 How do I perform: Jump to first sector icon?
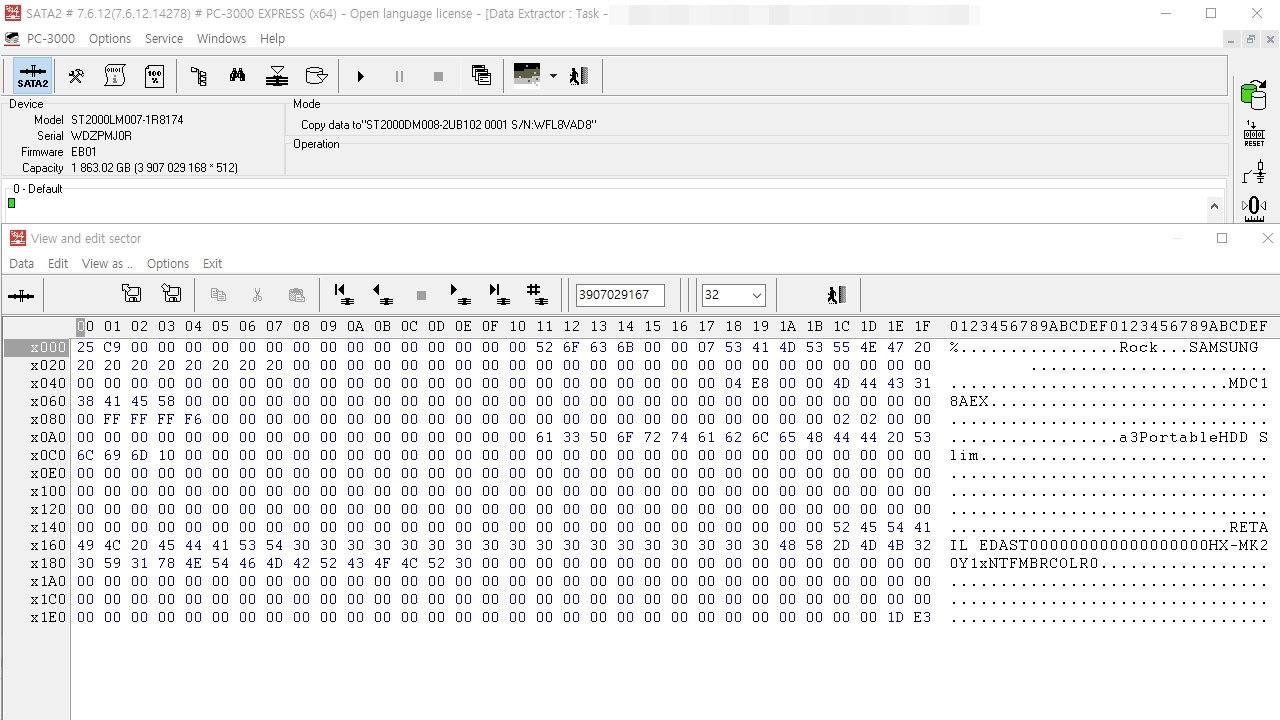(x=343, y=294)
